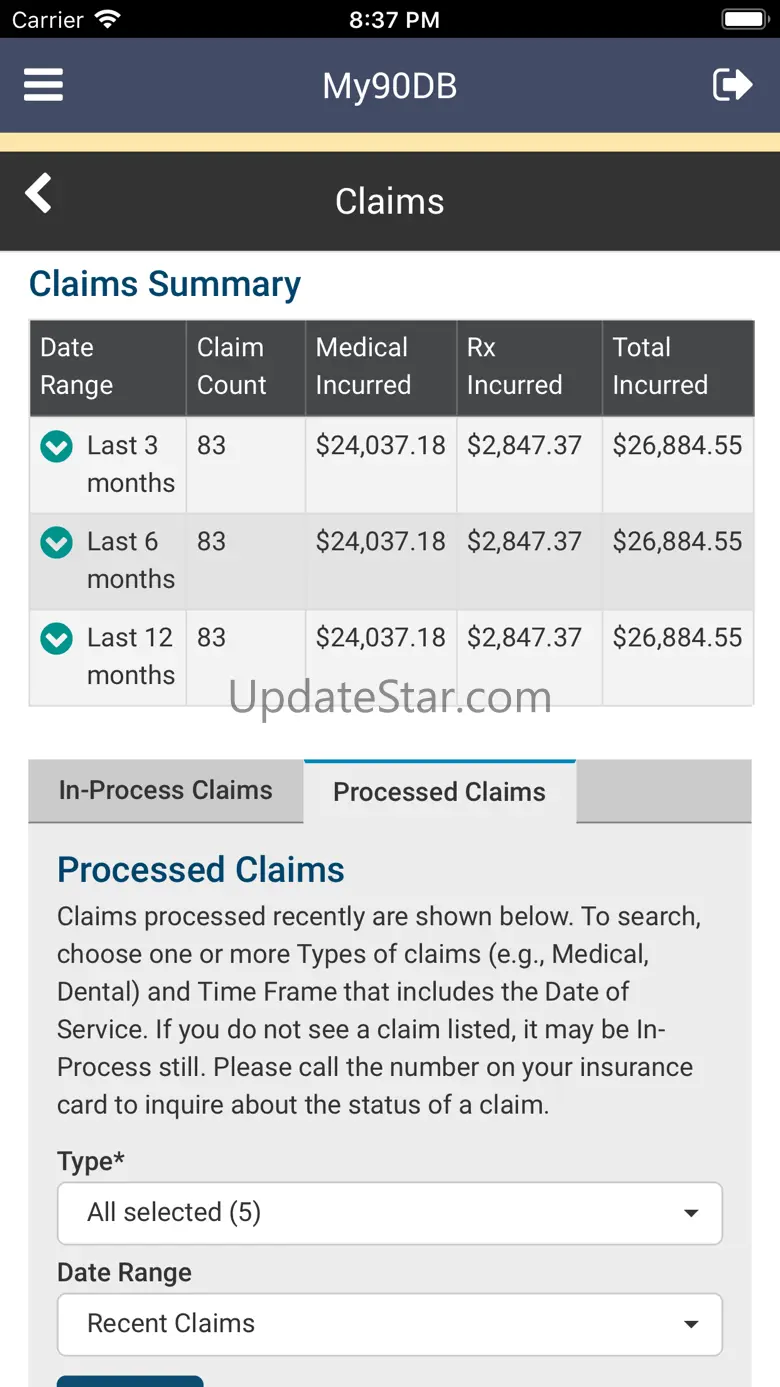Tap the battery indicator in status bar

743,20
